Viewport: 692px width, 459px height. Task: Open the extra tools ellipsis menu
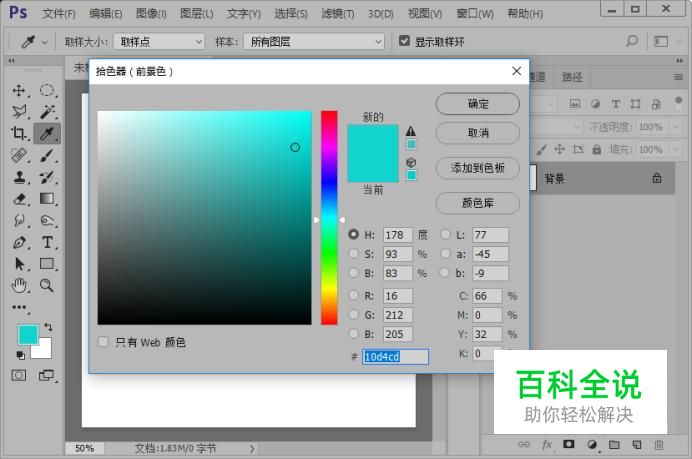click(19, 307)
